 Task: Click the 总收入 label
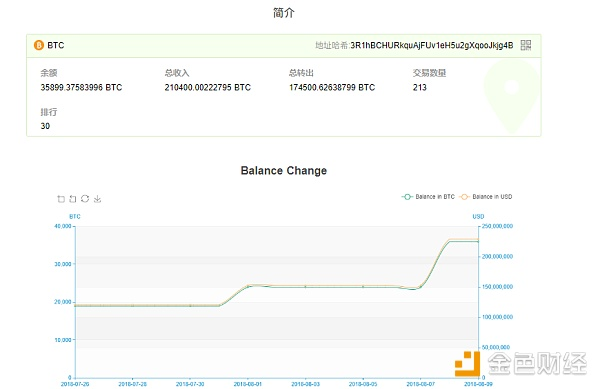[x=177, y=73]
